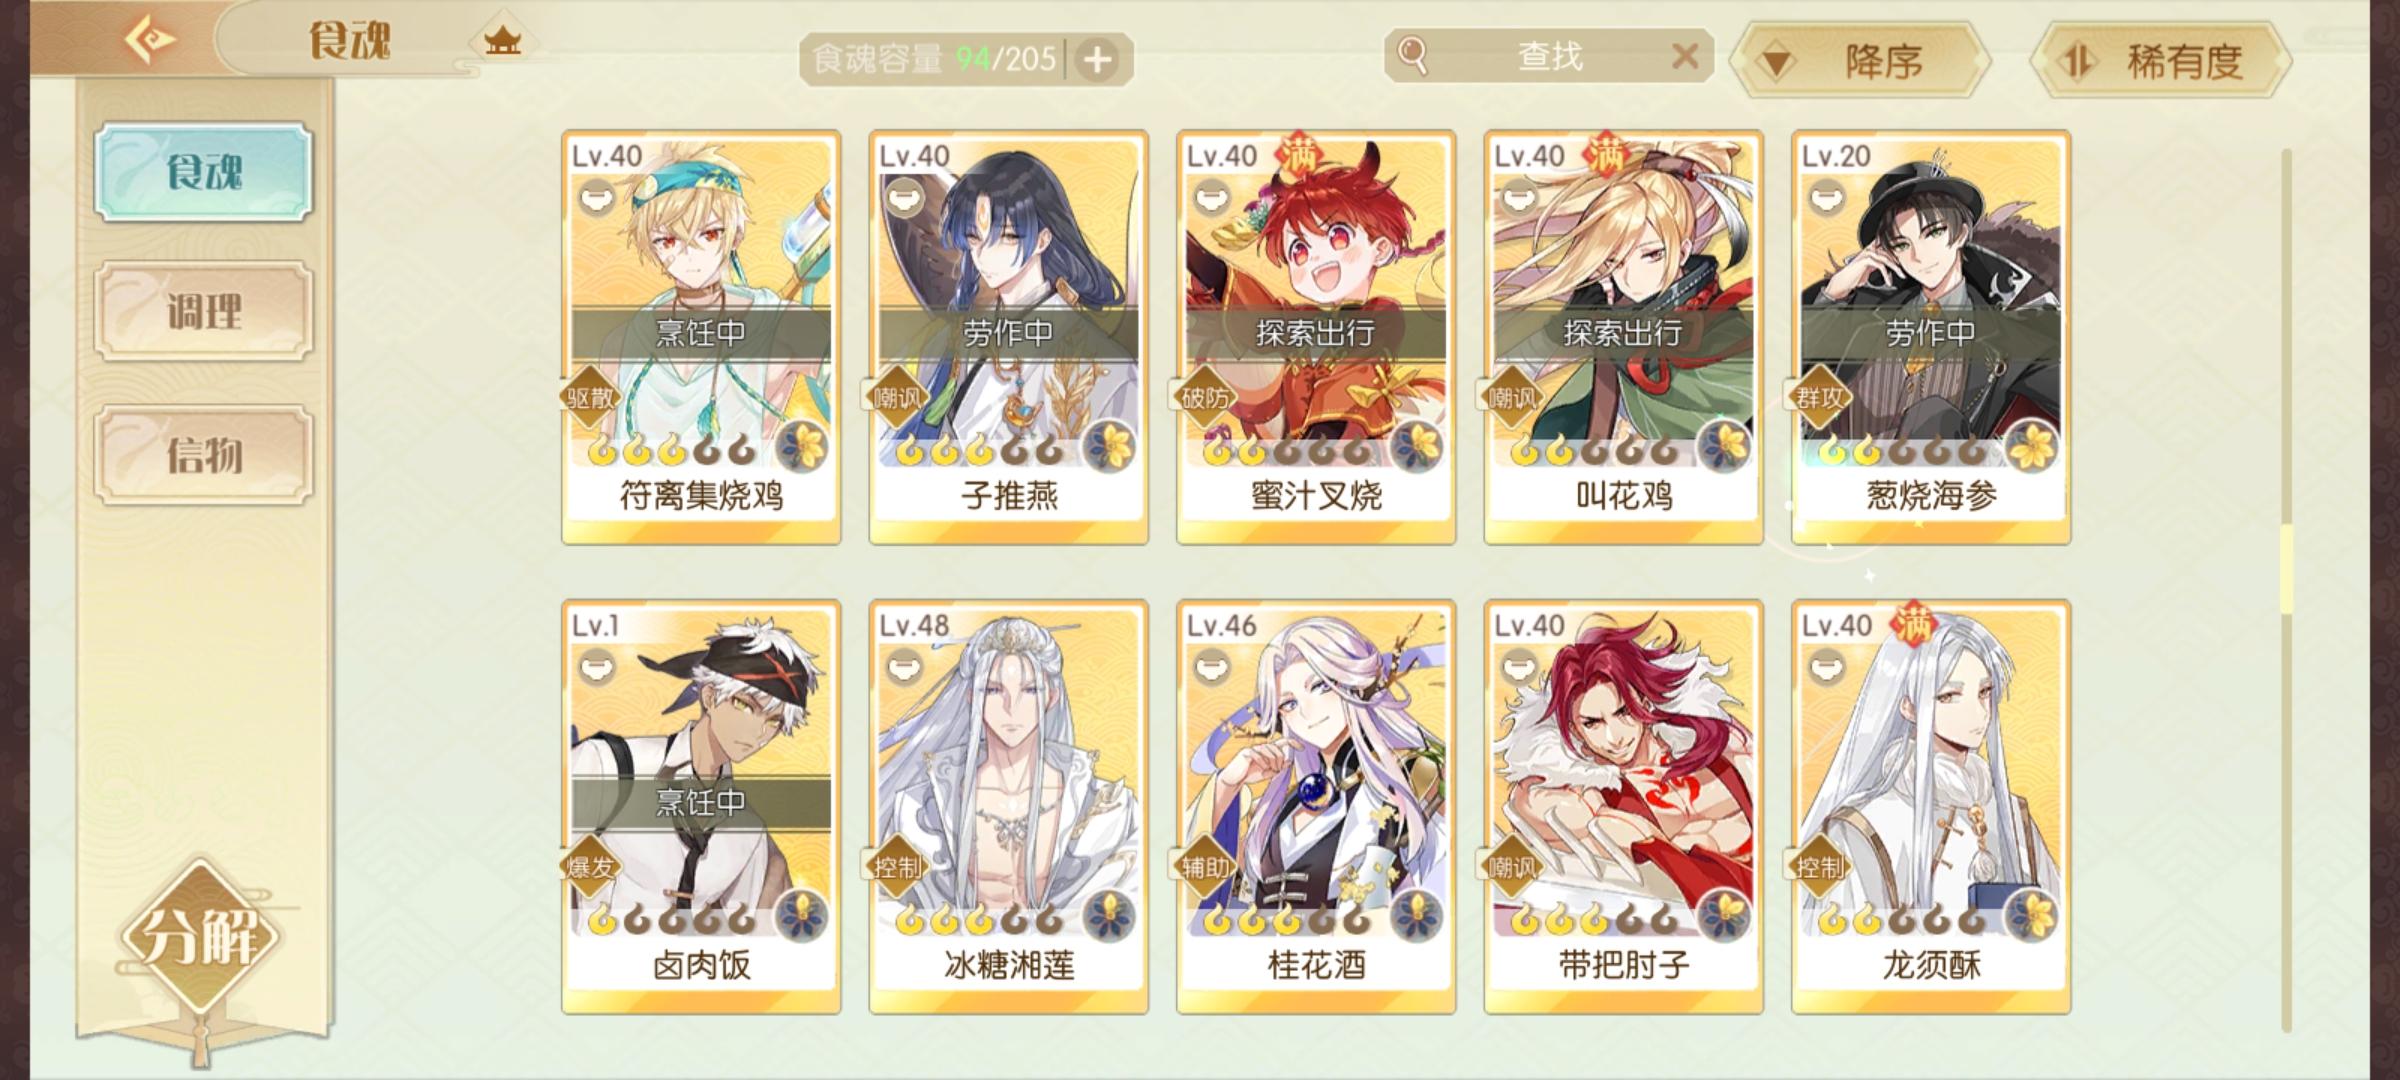2400x1080 pixels.
Task: Open the 卤肉饭 character card
Action: (701, 807)
